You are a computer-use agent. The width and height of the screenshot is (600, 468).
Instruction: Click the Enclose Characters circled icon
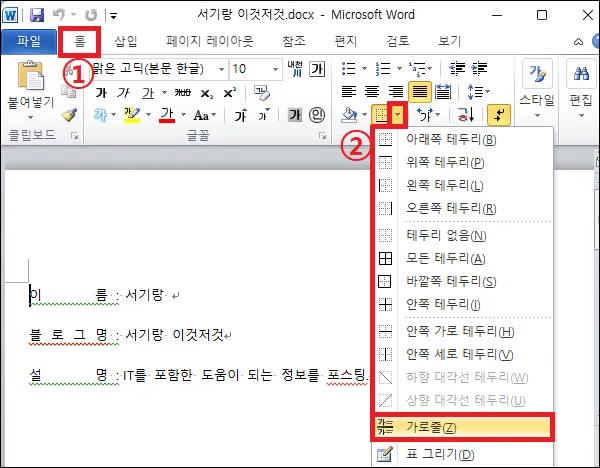317,115
